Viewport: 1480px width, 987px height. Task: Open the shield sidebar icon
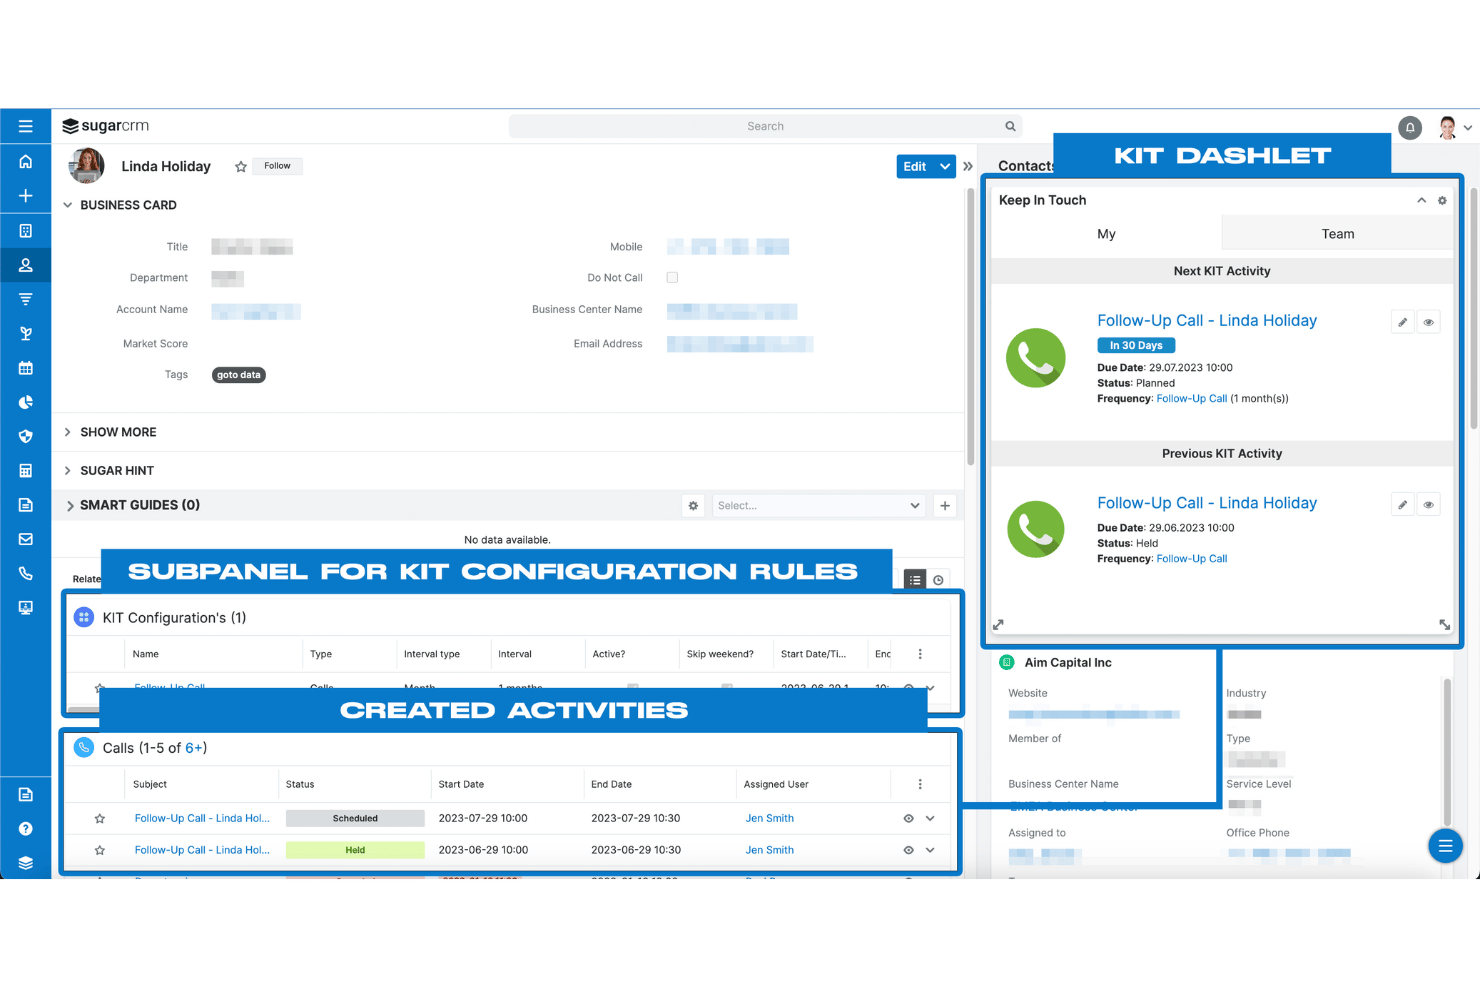(26, 436)
